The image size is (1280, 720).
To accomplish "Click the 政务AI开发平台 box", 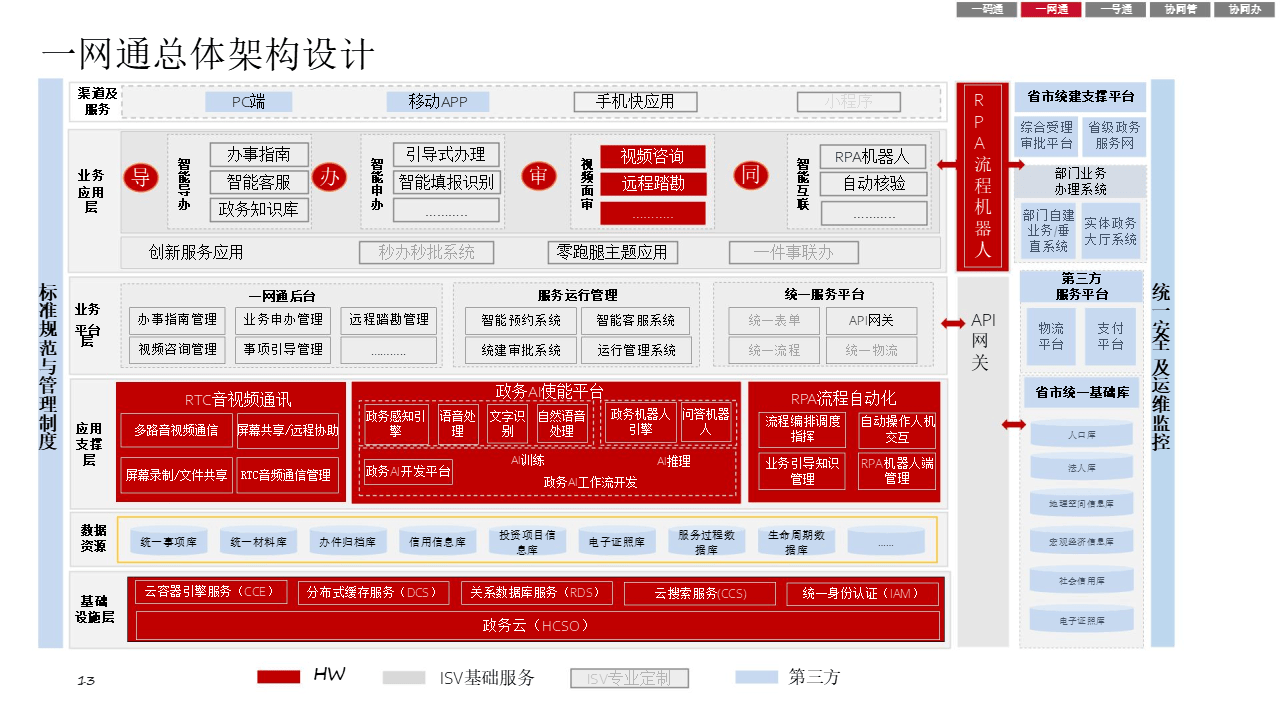I will tap(408, 471).
